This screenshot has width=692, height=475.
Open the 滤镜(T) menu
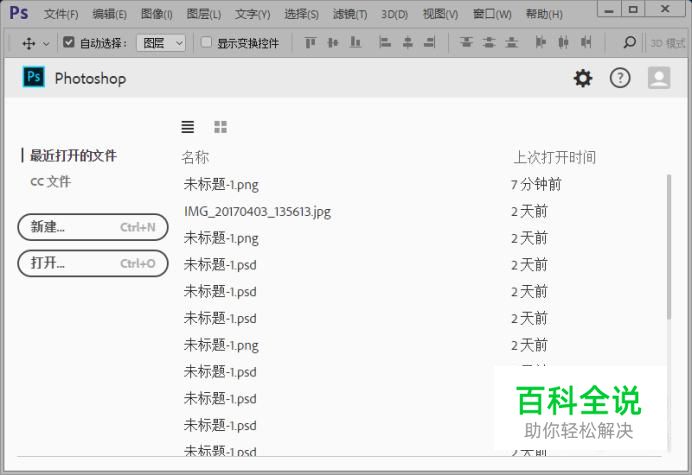[350, 14]
